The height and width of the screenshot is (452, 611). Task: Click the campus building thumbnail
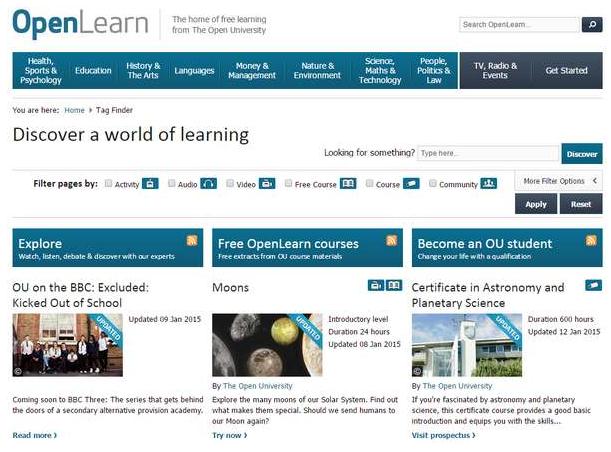(x=467, y=345)
